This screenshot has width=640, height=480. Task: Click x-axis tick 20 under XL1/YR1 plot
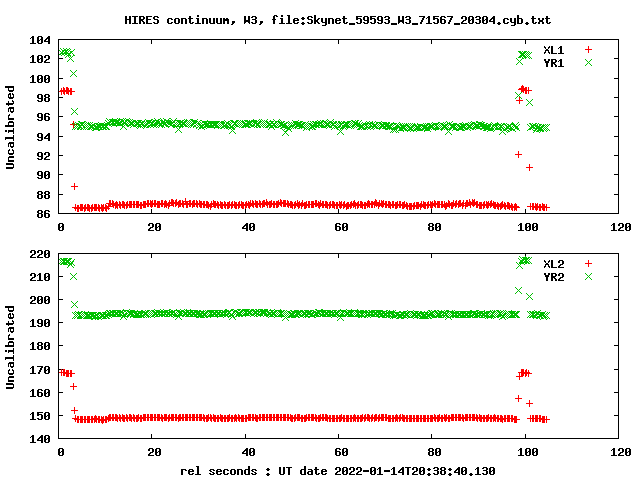click(x=154, y=227)
